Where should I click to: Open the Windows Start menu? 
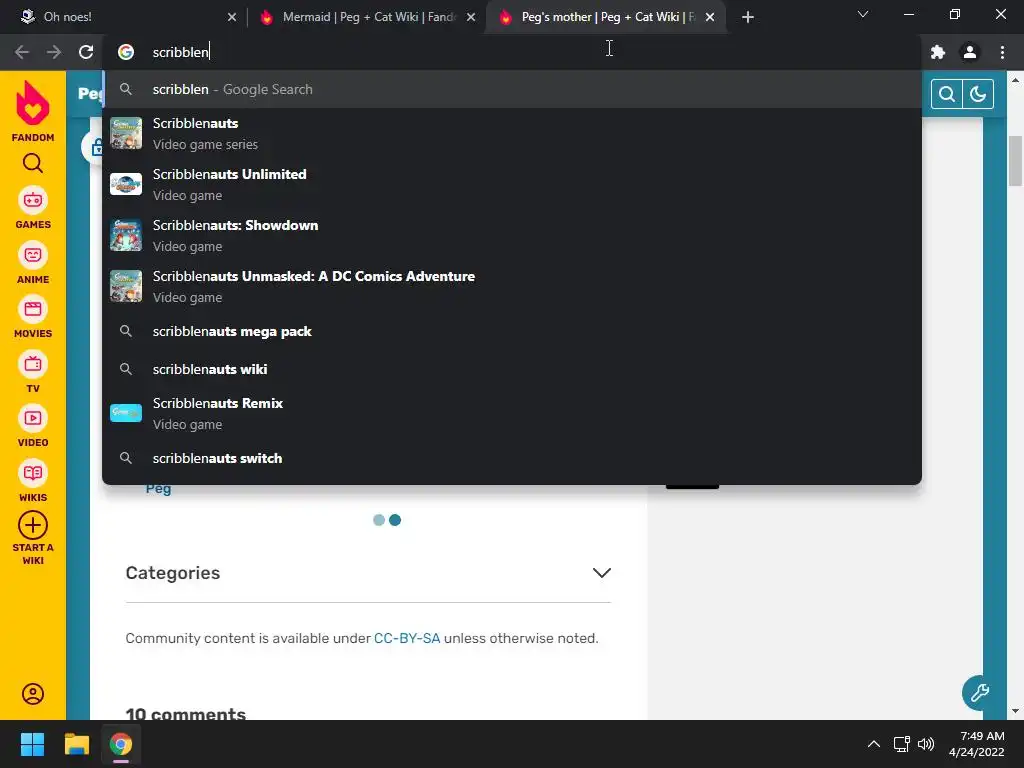[32, 744]
